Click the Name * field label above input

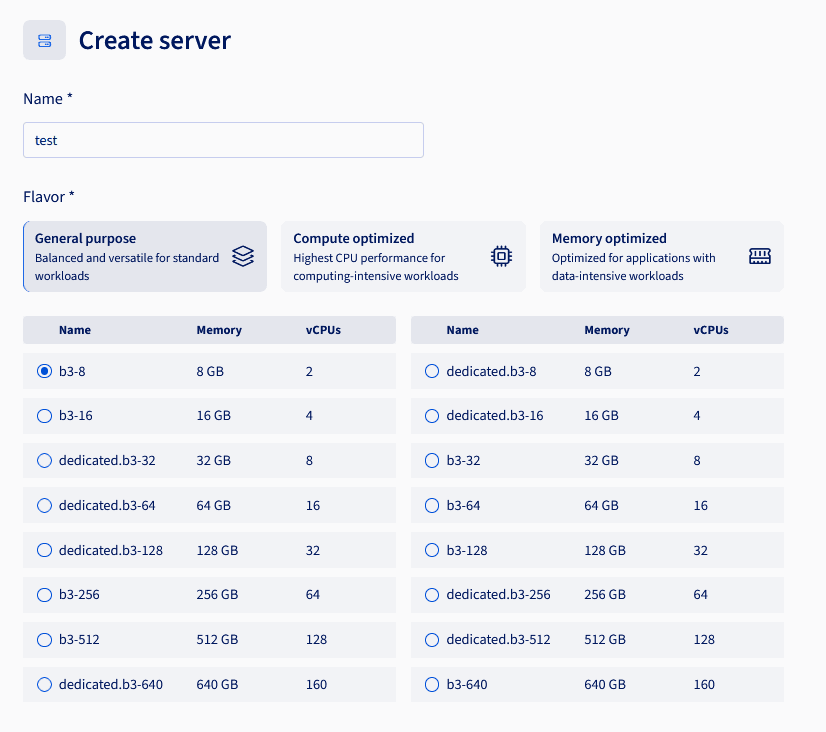(47, 99)
